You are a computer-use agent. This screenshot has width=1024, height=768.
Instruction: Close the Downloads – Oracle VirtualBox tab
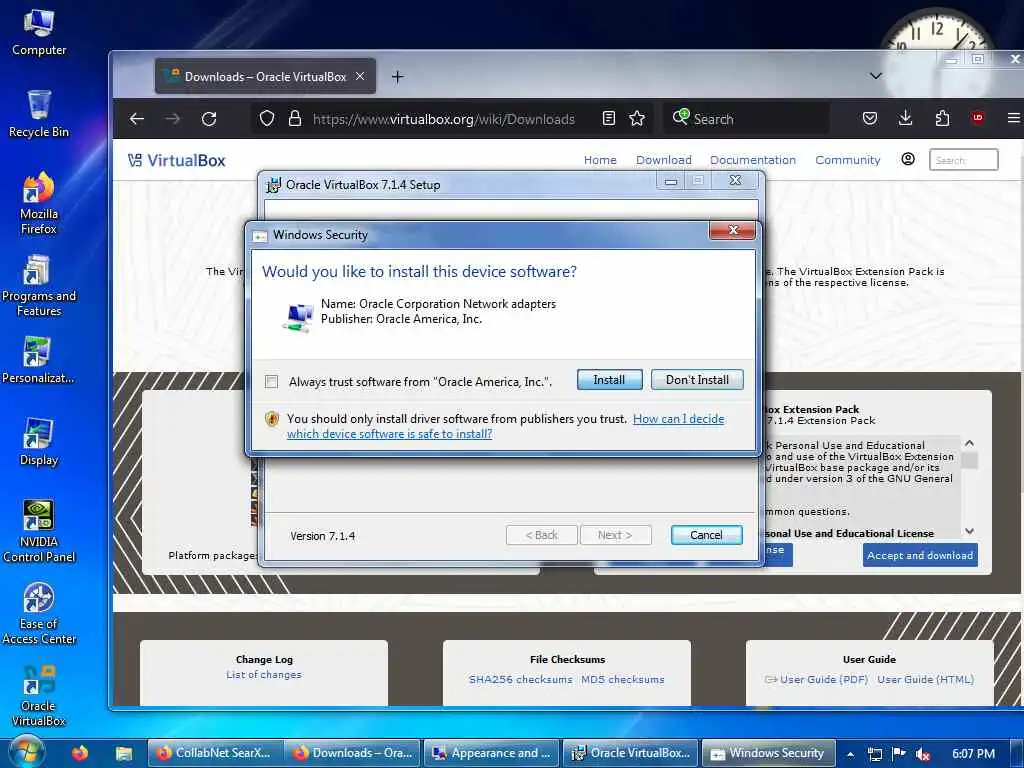360,76
